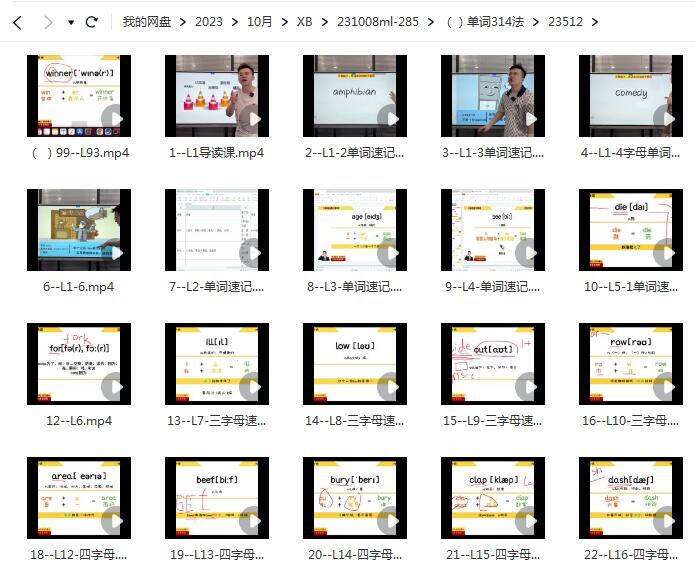The width and height of the screenshot is (695, 578).
Task: Play the 19--L13-四字母 video
Action: tap(253, 521)
